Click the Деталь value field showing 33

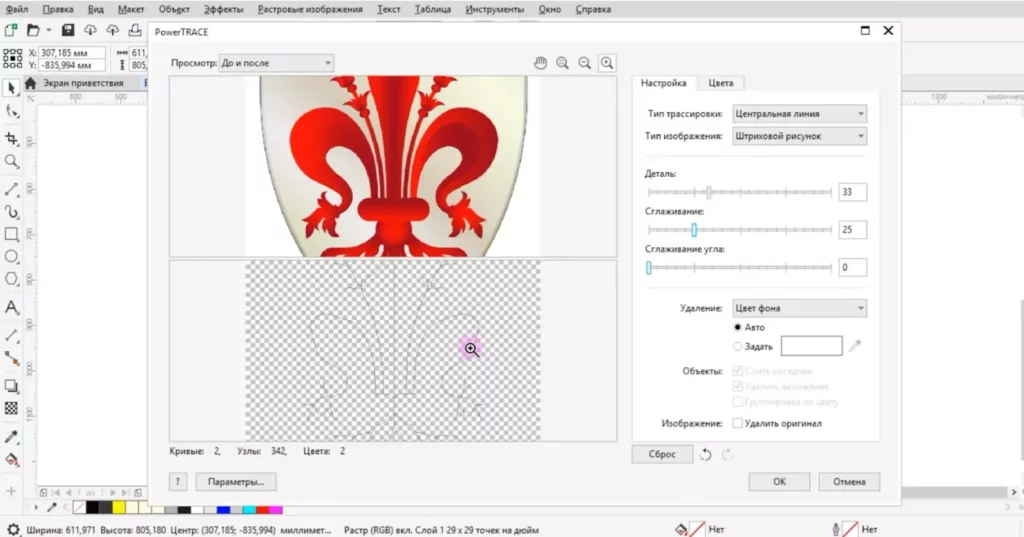[853, 192]
